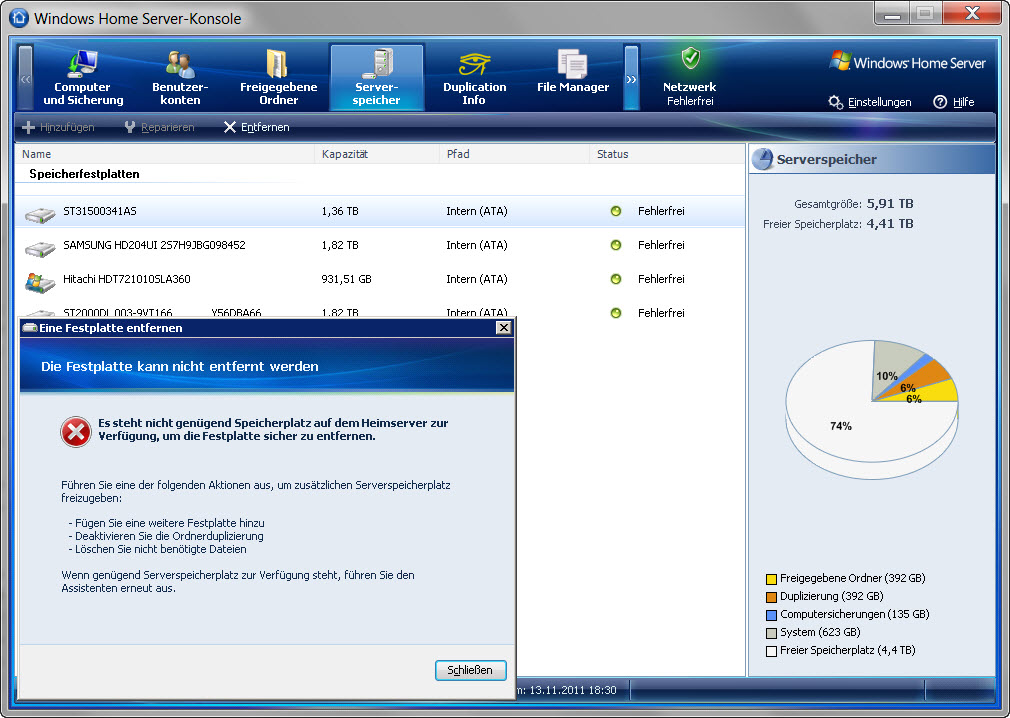Click the Entfernen toolbar button
1010x718 pixels.
click(x=256, y=128)
